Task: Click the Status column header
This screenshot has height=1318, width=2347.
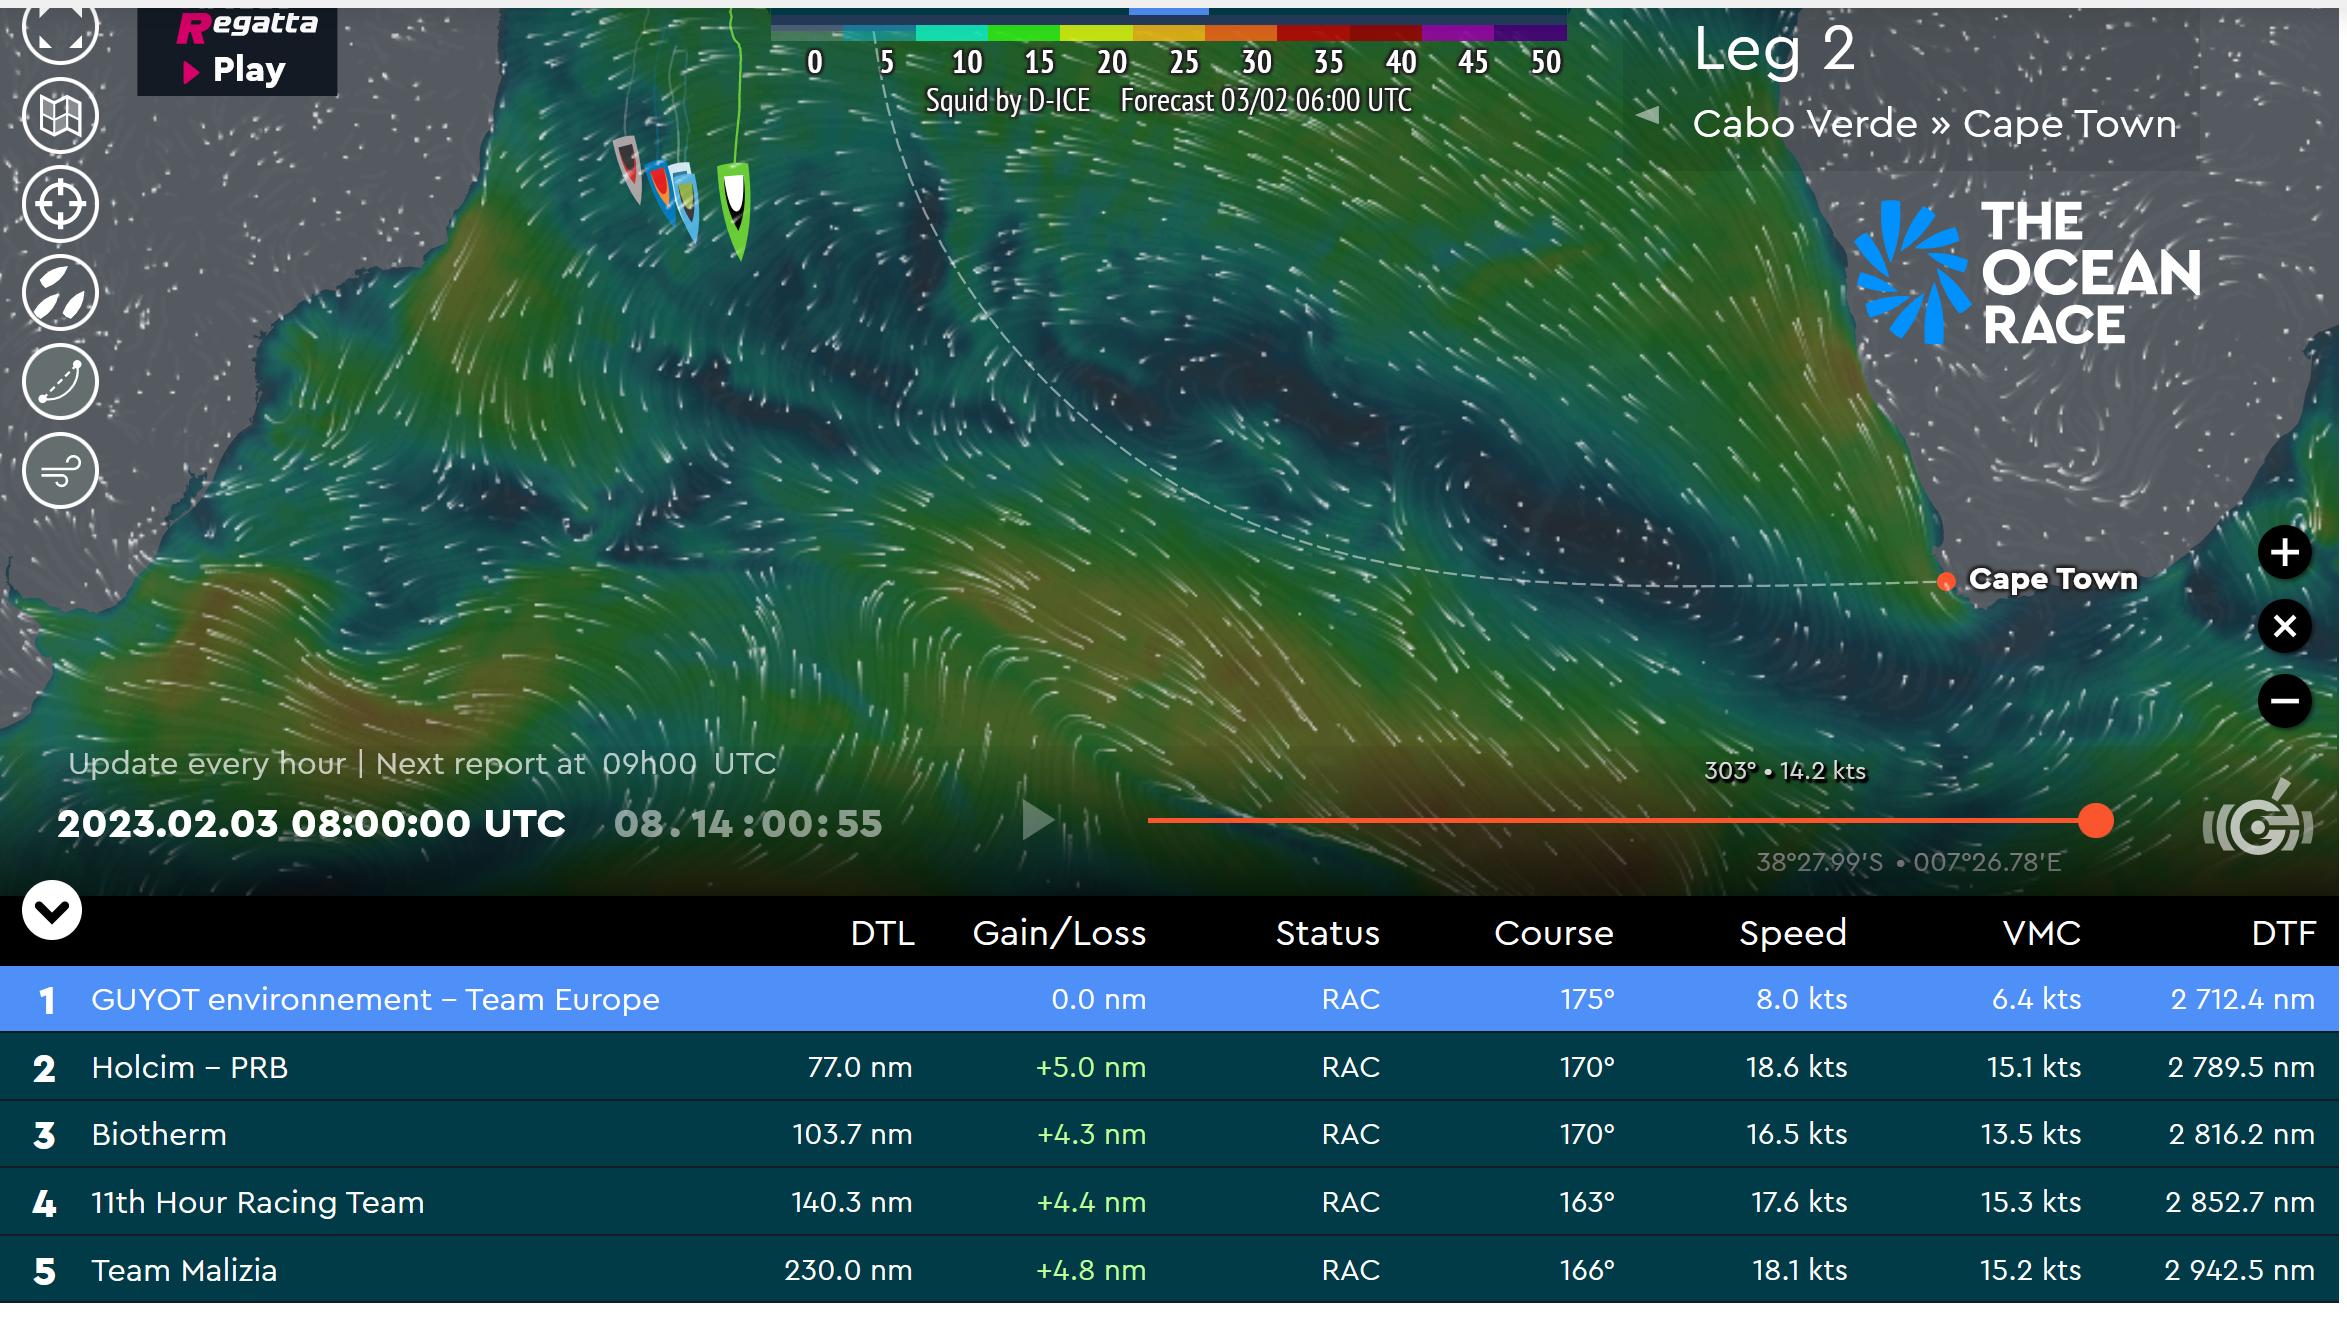Action: [1327, 933]
